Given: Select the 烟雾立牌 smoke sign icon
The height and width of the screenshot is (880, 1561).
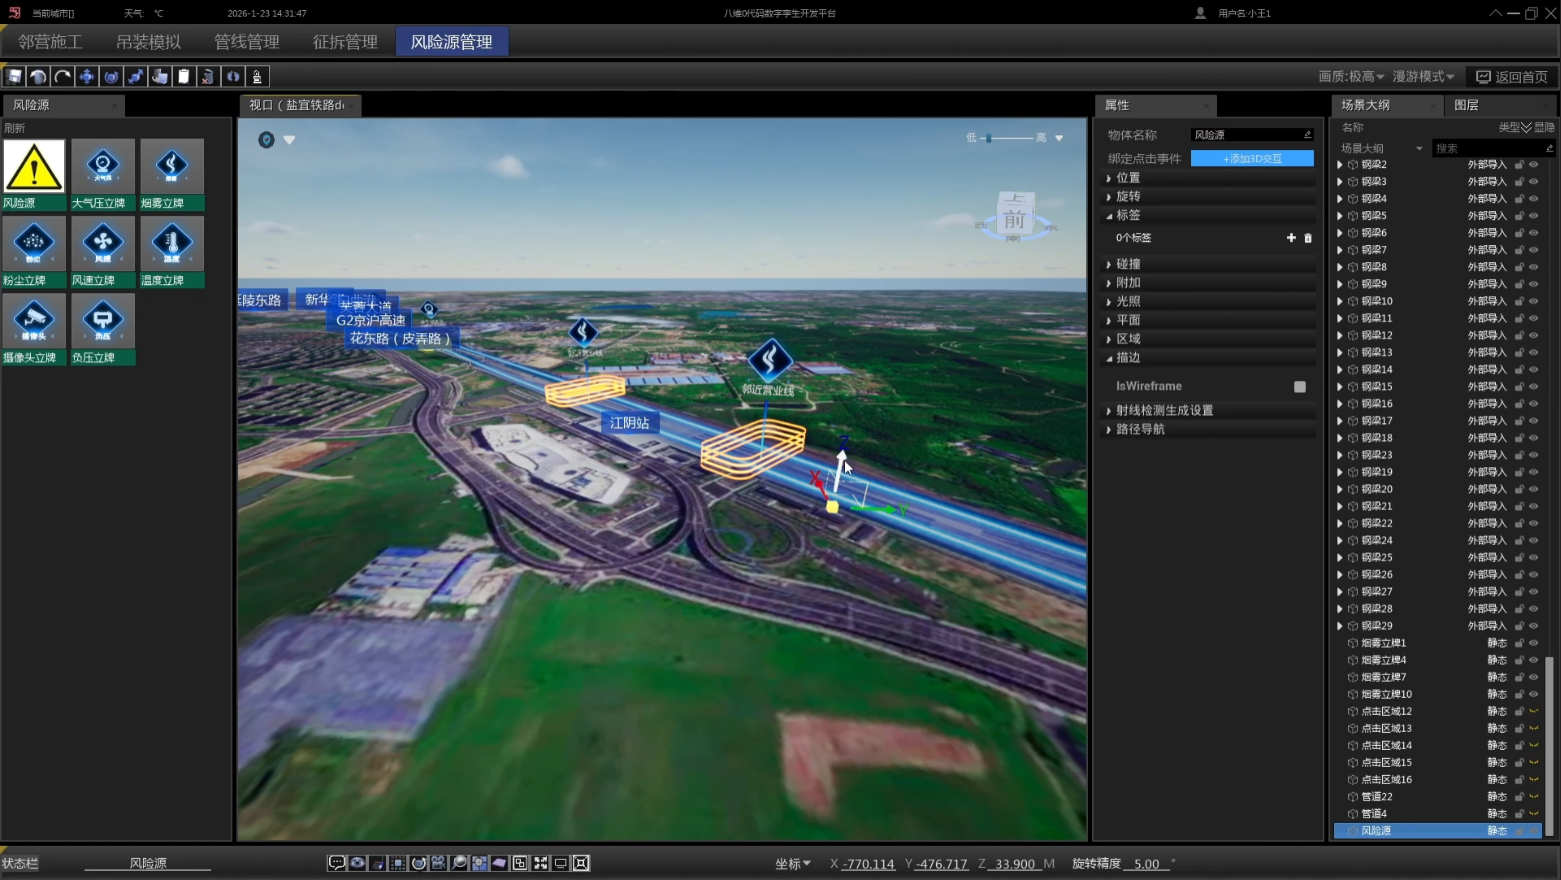Looking at the screenshot, I should 171,166.
